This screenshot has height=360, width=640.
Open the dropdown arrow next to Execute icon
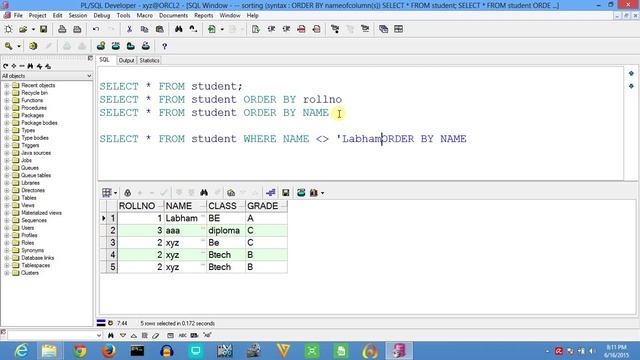(x=222, y=29)
